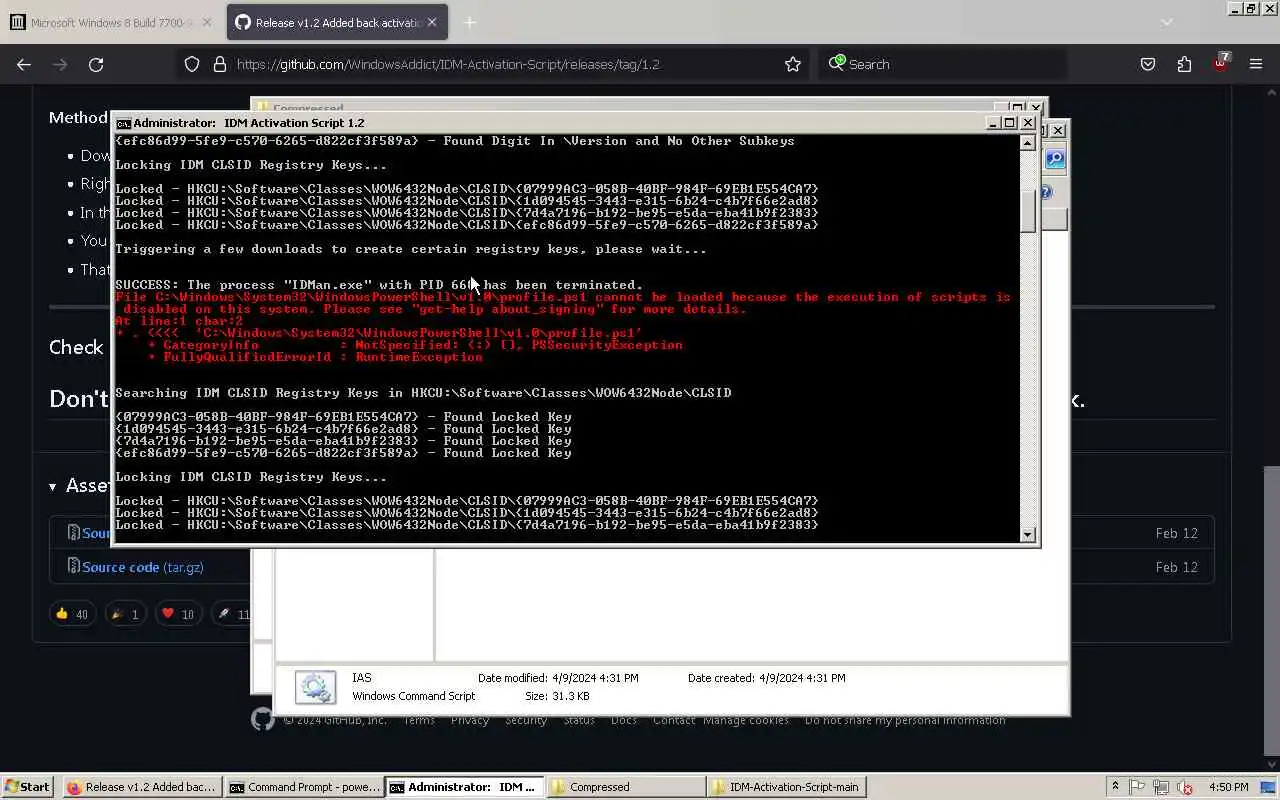Switch to Compressed folder taskbar button
Screen dimensions: 1280x800
tap(626, 787)
